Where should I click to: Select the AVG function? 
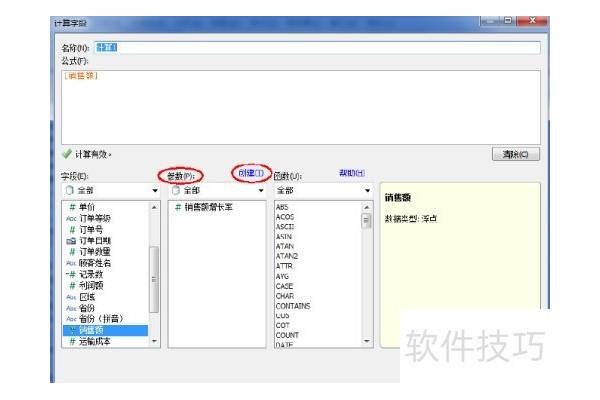(282, 276)
